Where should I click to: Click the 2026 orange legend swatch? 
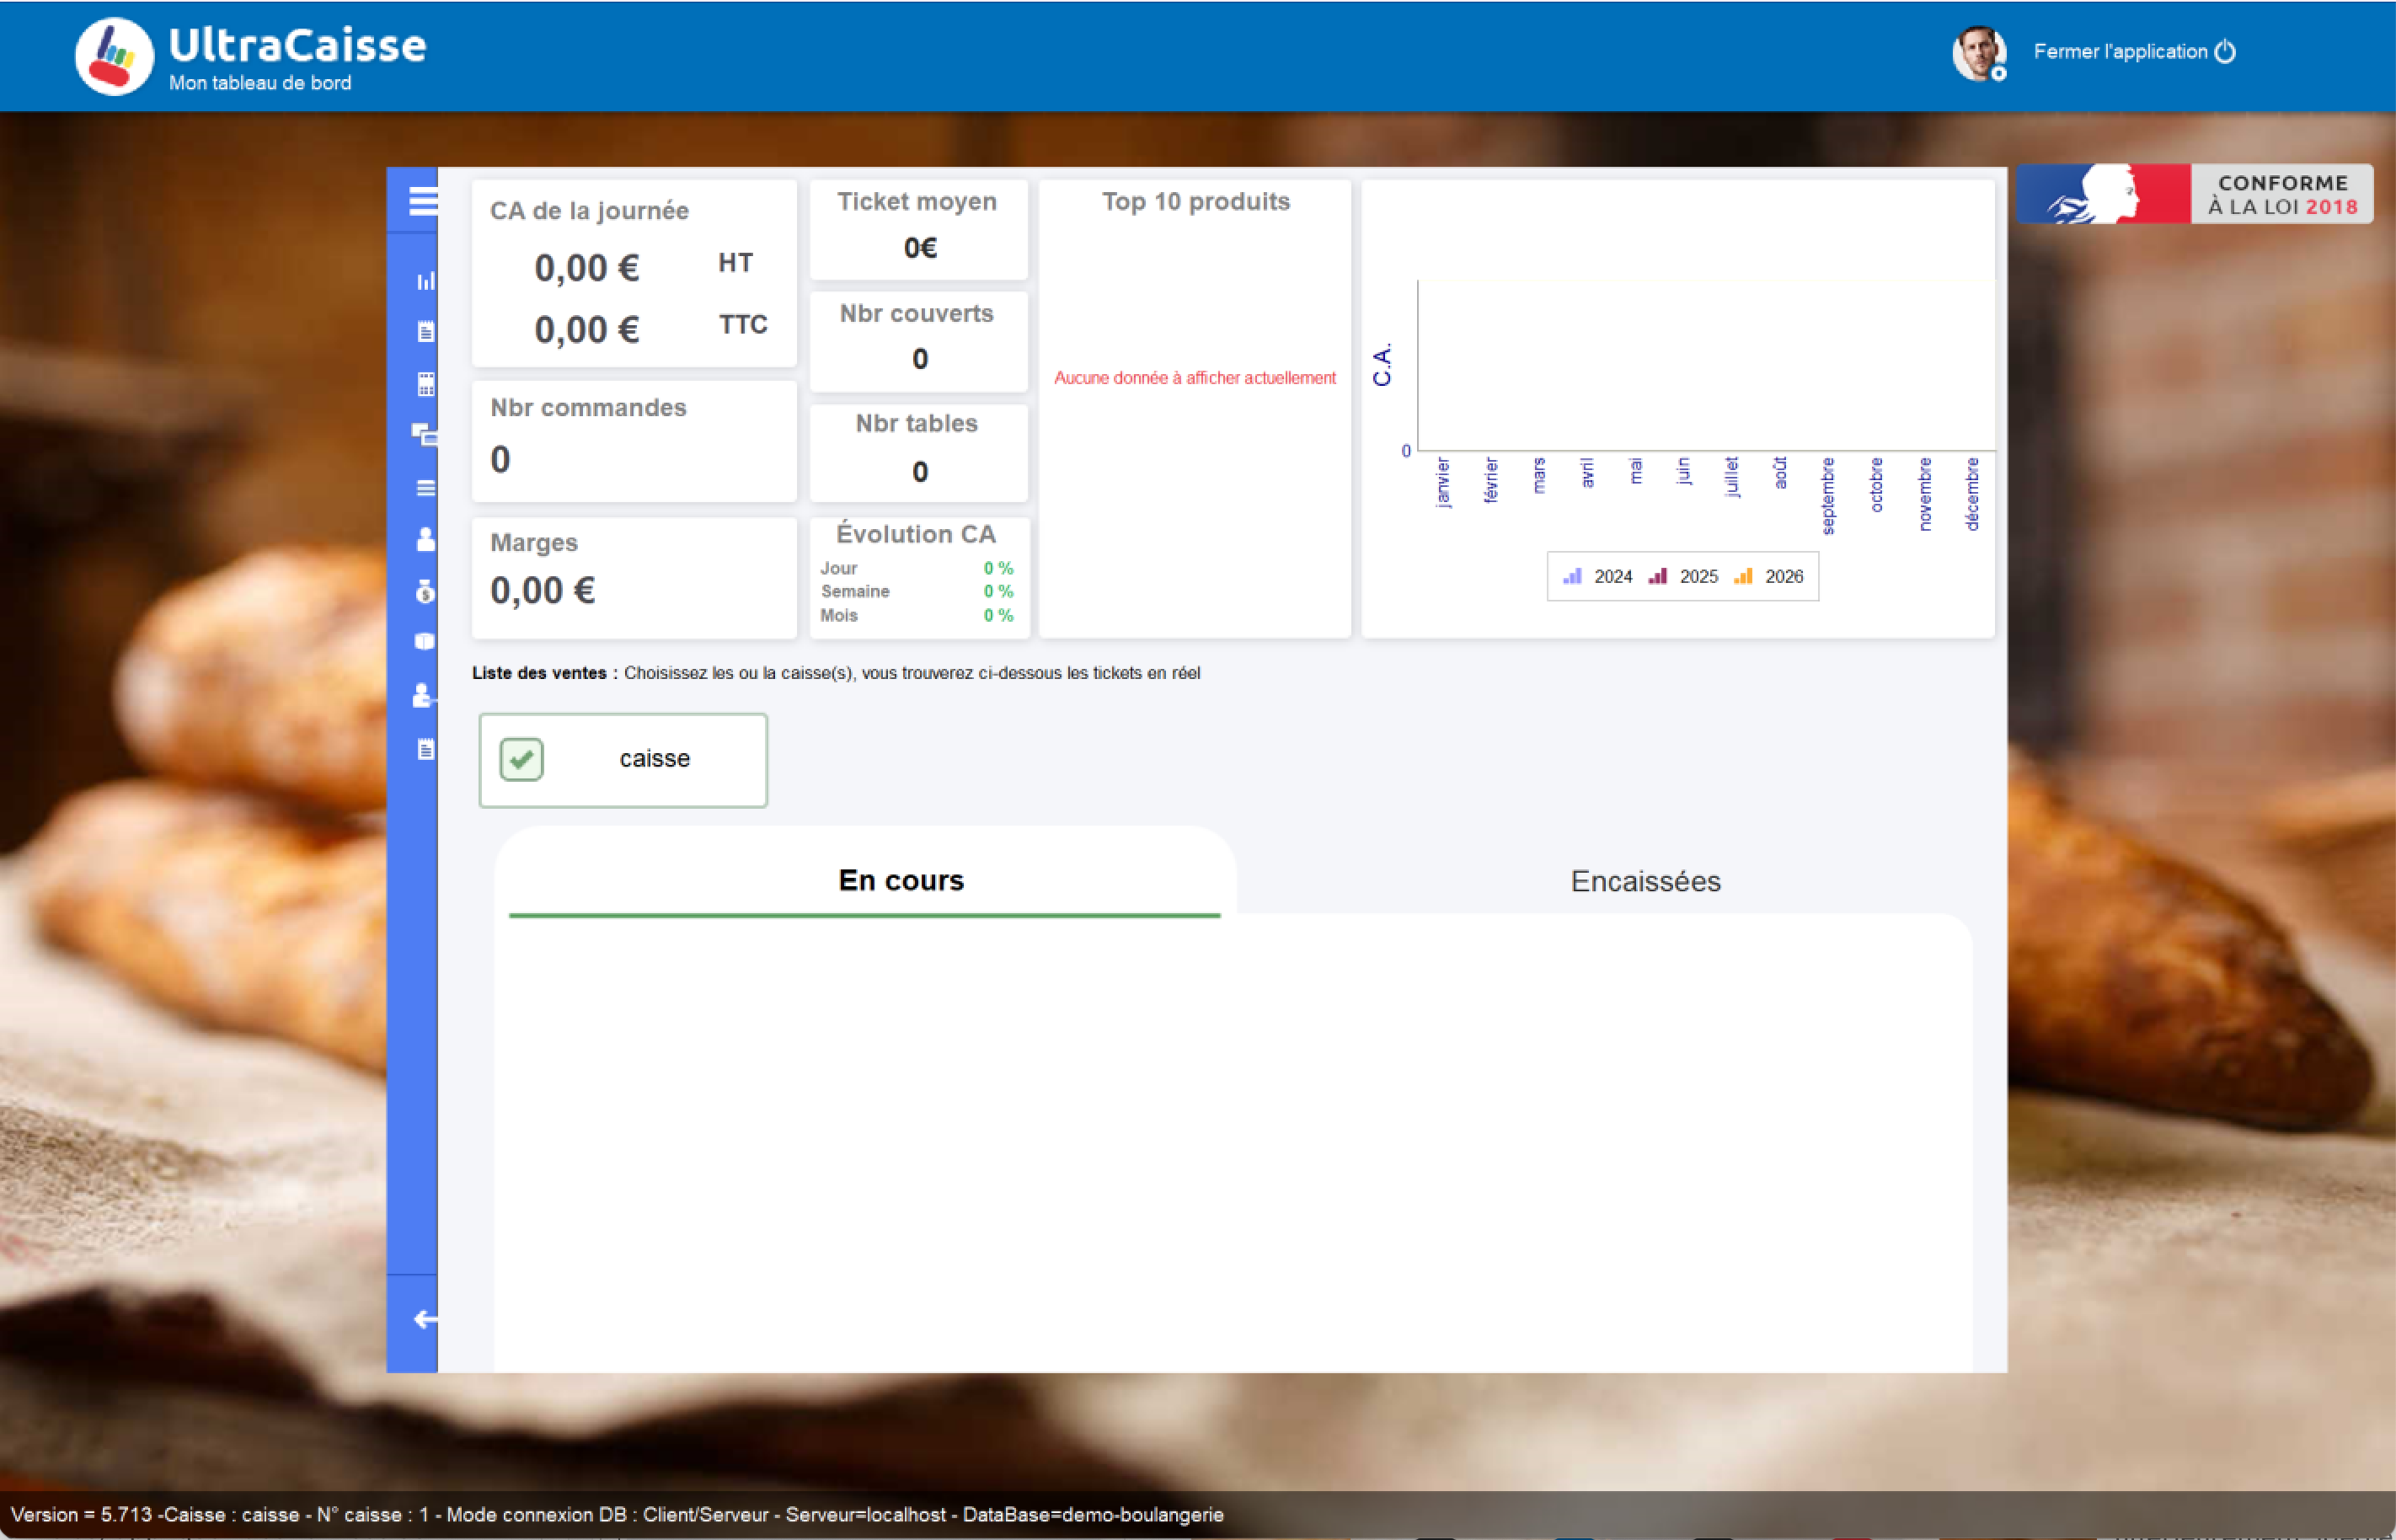coord(1743,577)
